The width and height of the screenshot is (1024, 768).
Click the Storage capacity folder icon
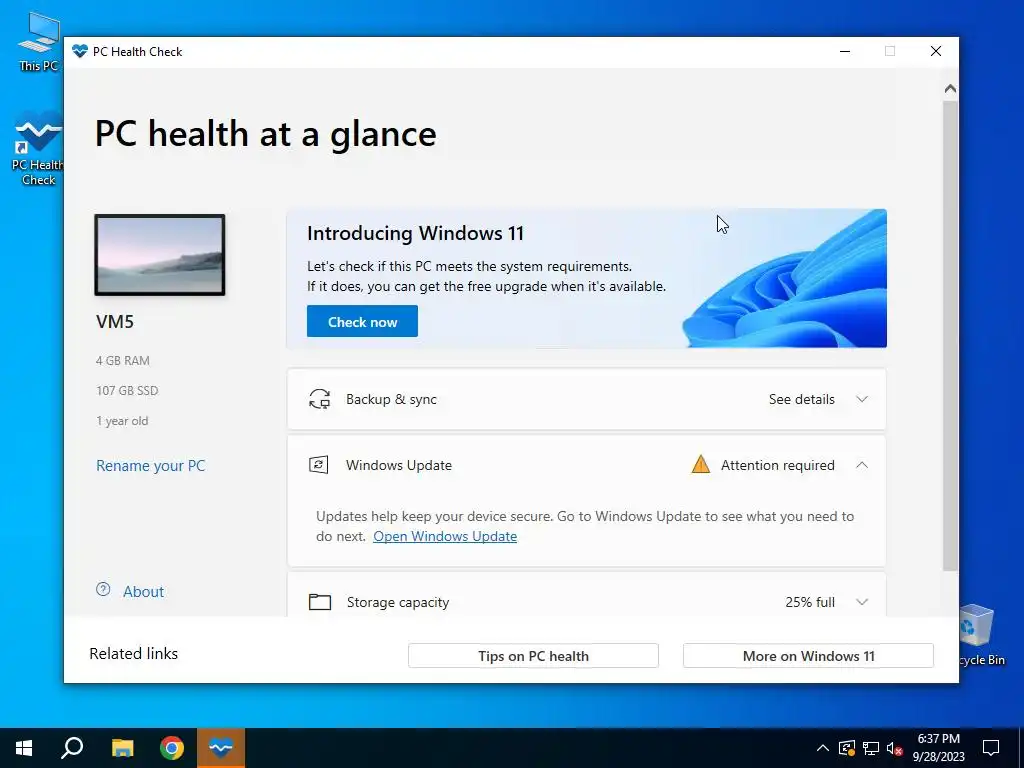tap(320, 601)
